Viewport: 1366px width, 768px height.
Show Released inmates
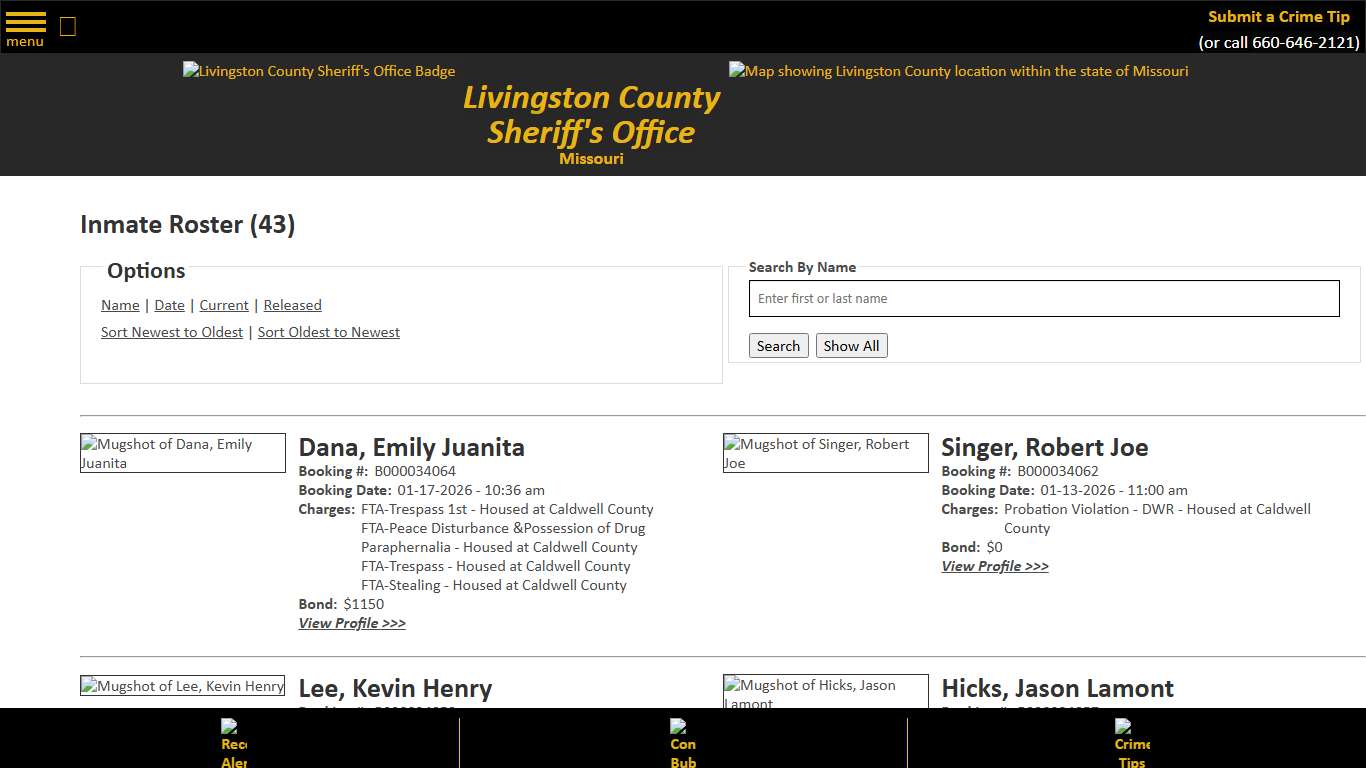(292, 305)
